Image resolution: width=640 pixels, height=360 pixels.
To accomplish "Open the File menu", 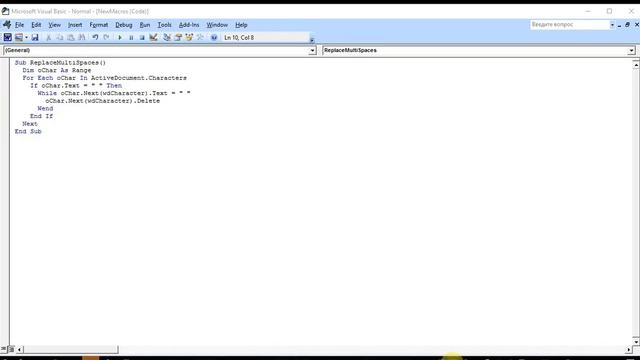I will tap(20, 25).
